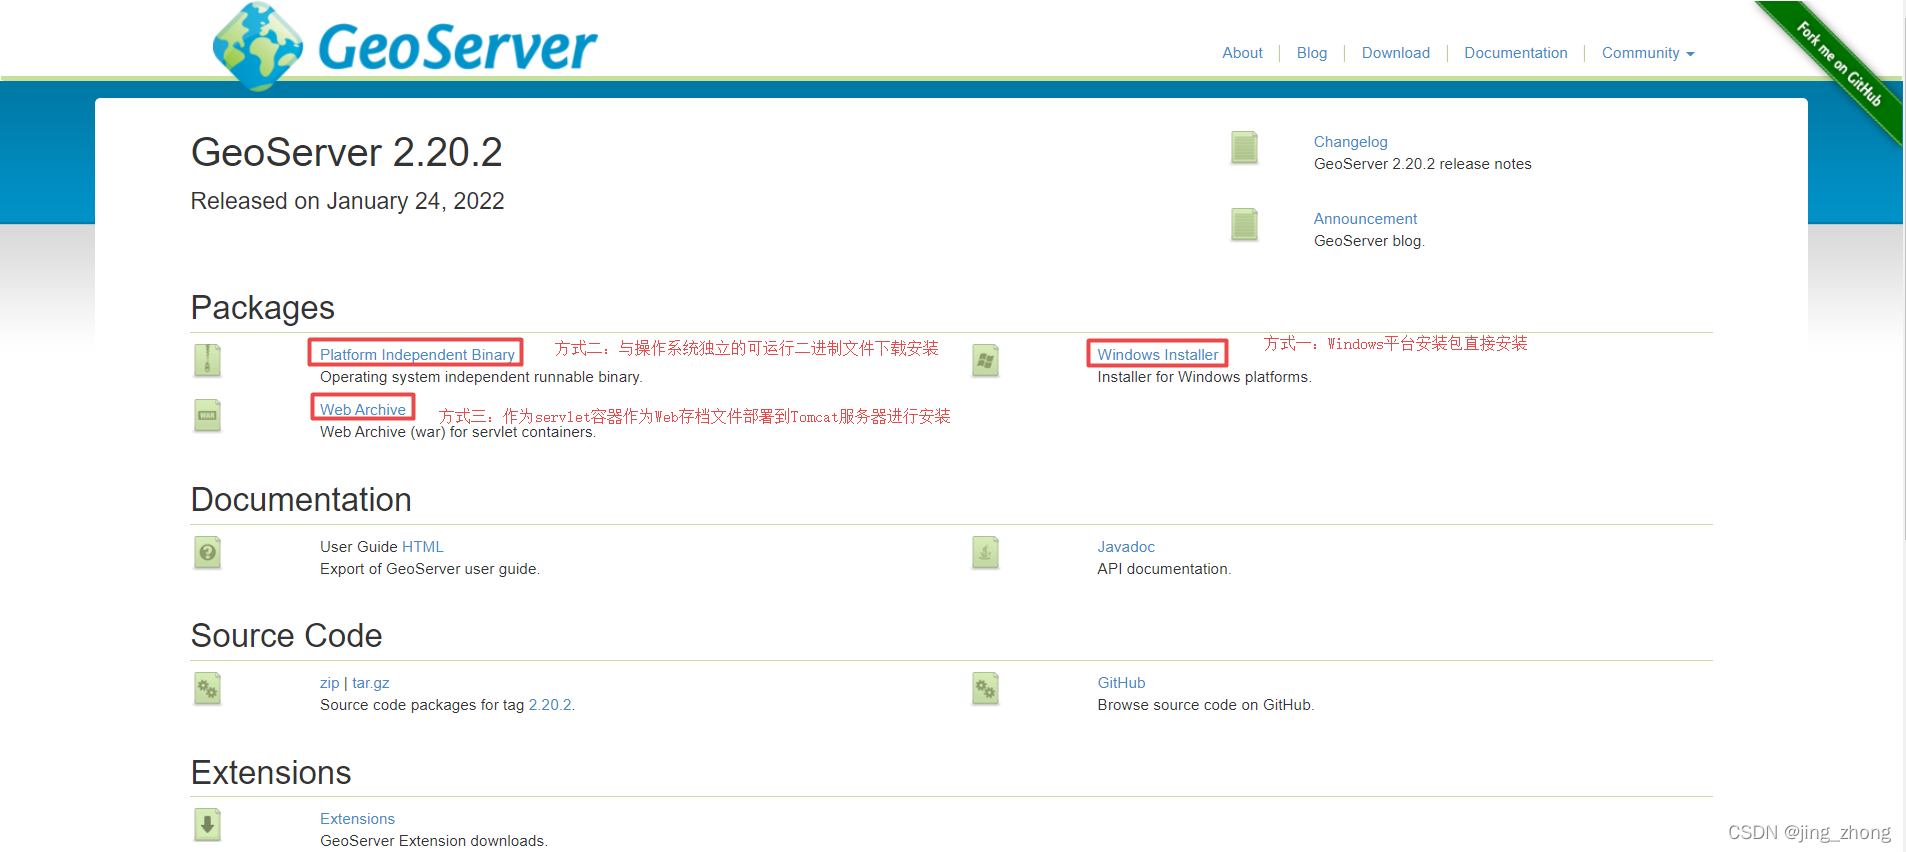Image resolution: width=1906 pixels, height=852 pixels.
Task: Click the Extensions download arrow icon
Action: point(207,824)
